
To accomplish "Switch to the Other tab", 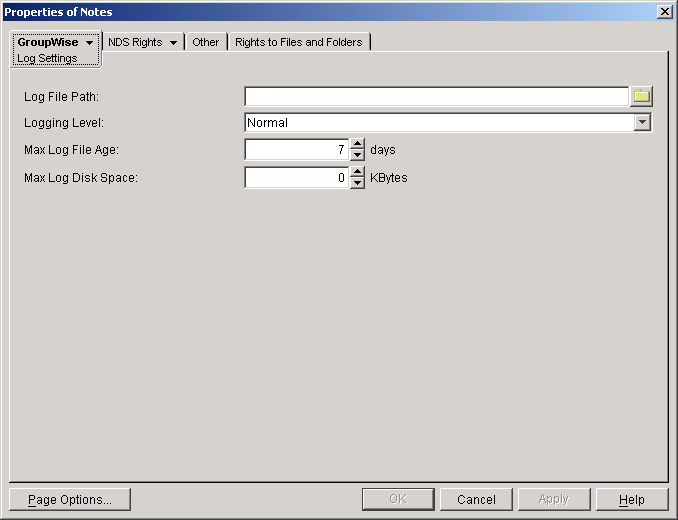I will (206, 42).
